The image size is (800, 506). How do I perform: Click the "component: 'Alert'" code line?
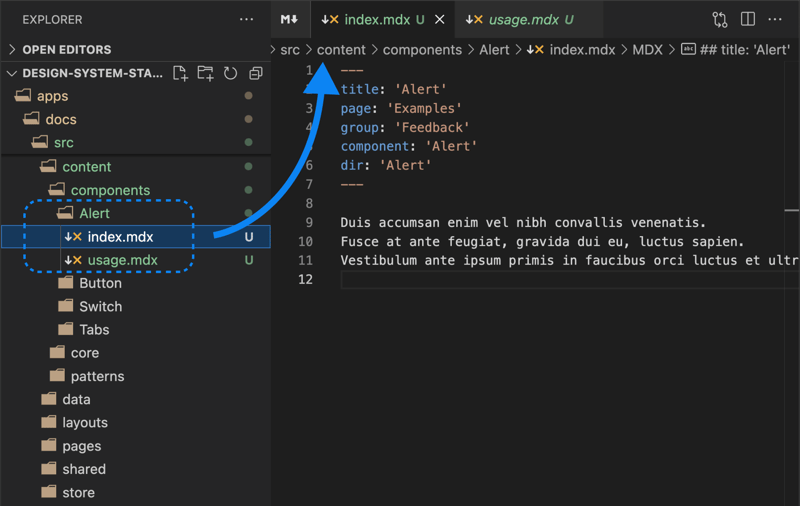point(409,146)
